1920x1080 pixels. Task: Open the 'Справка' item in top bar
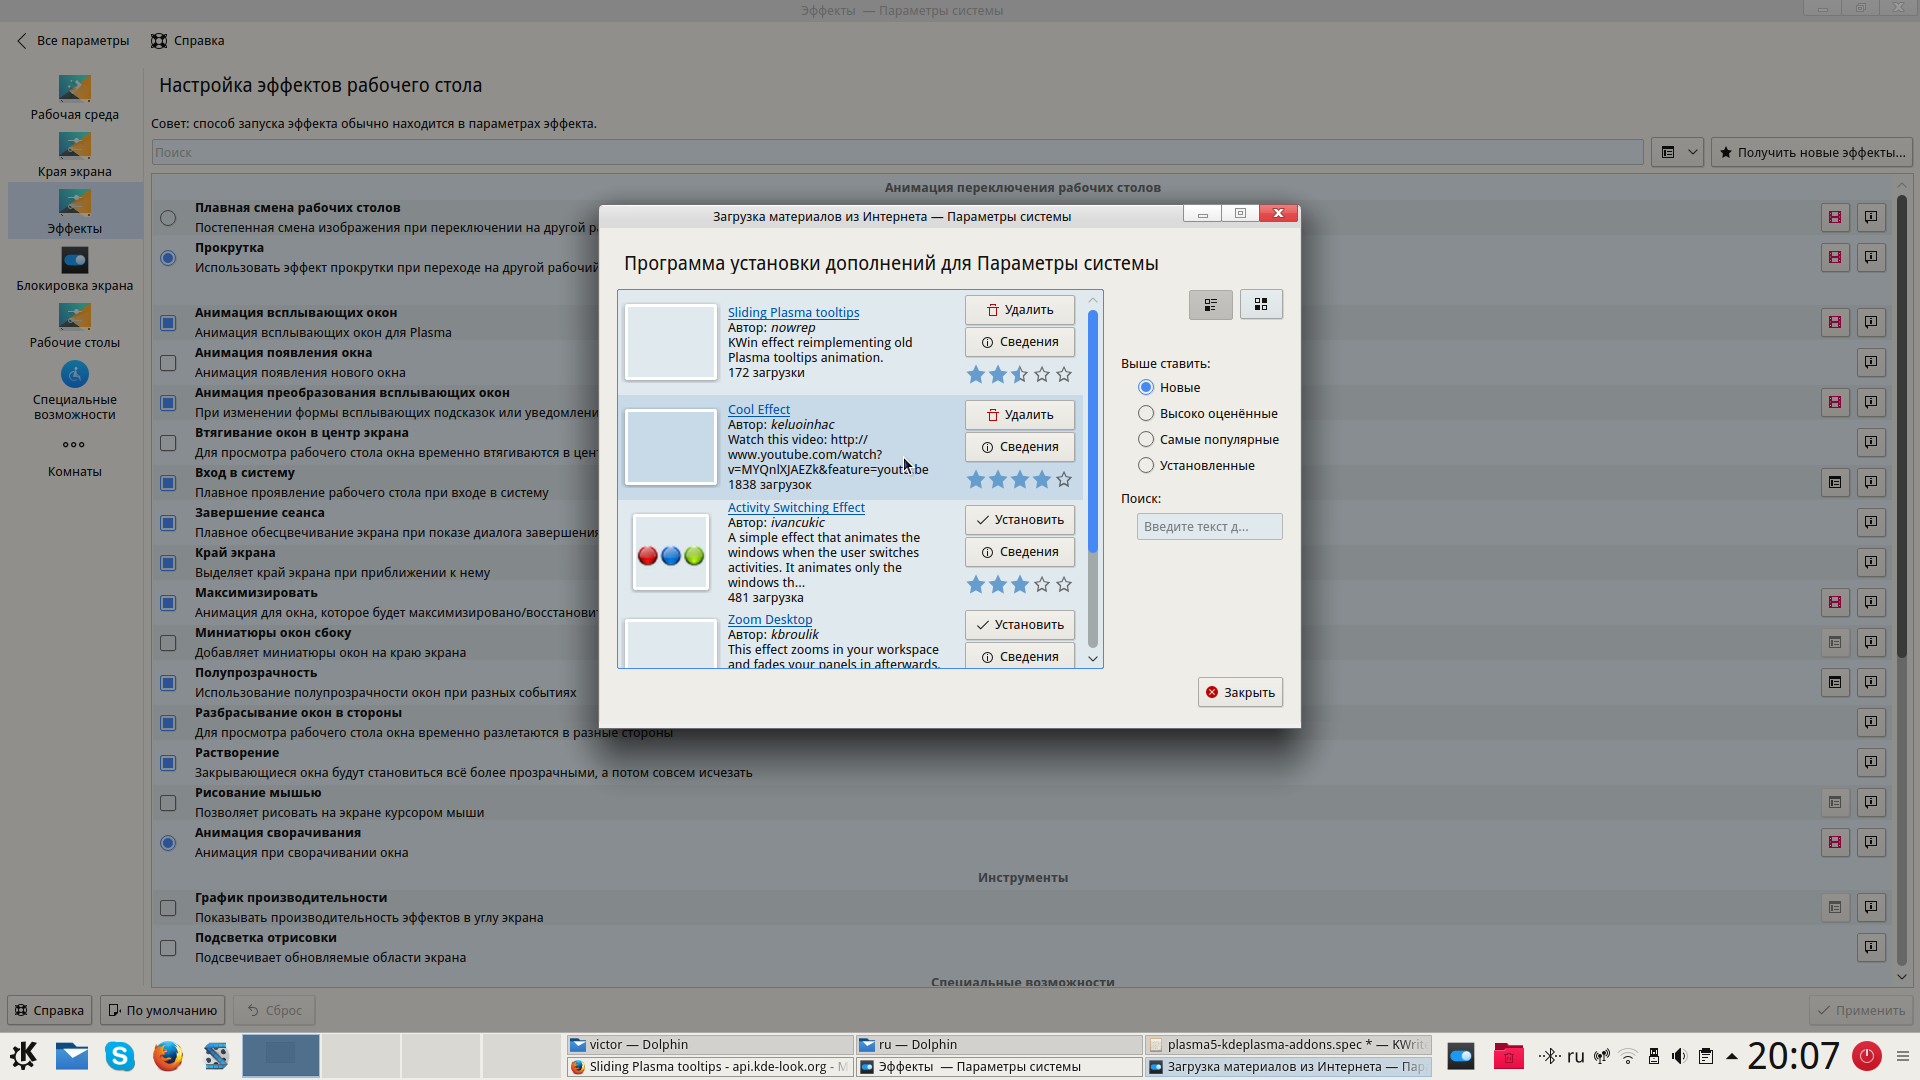tap(188, 41)
